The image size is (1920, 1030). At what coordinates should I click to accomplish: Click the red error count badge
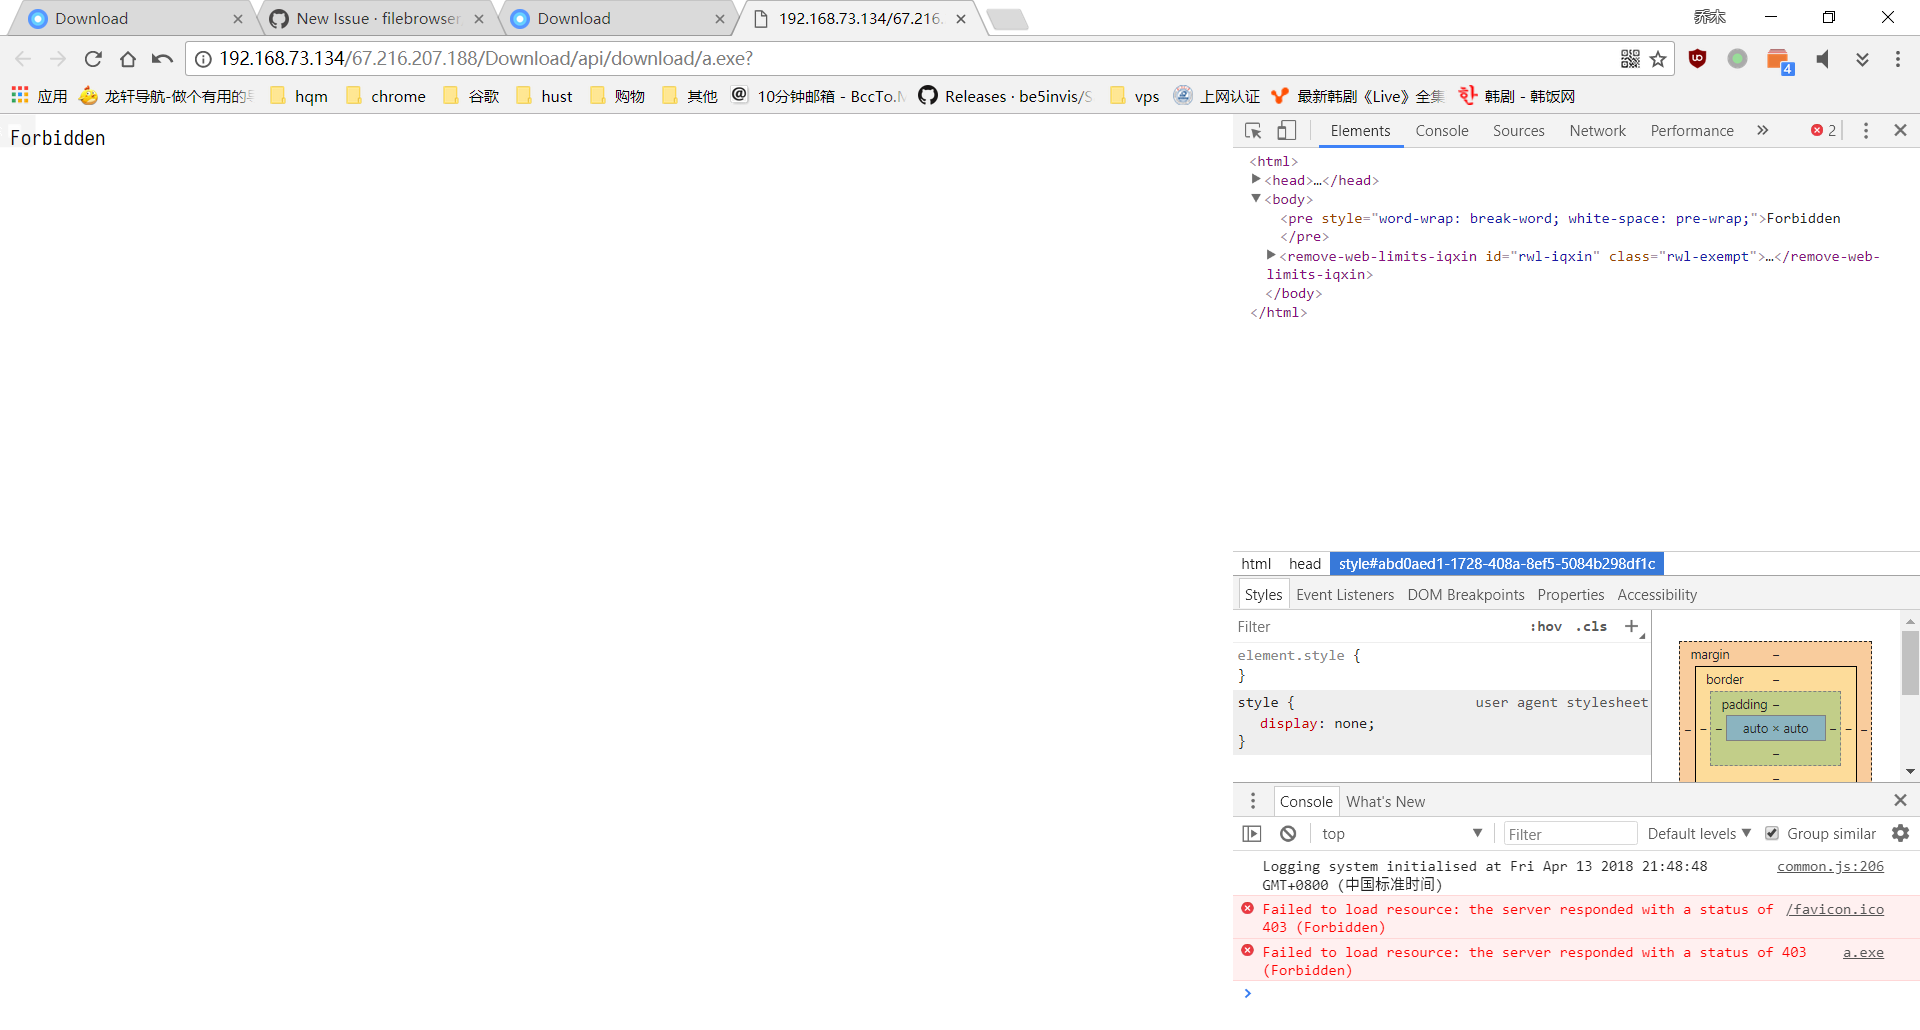(x=1823, y=131)
